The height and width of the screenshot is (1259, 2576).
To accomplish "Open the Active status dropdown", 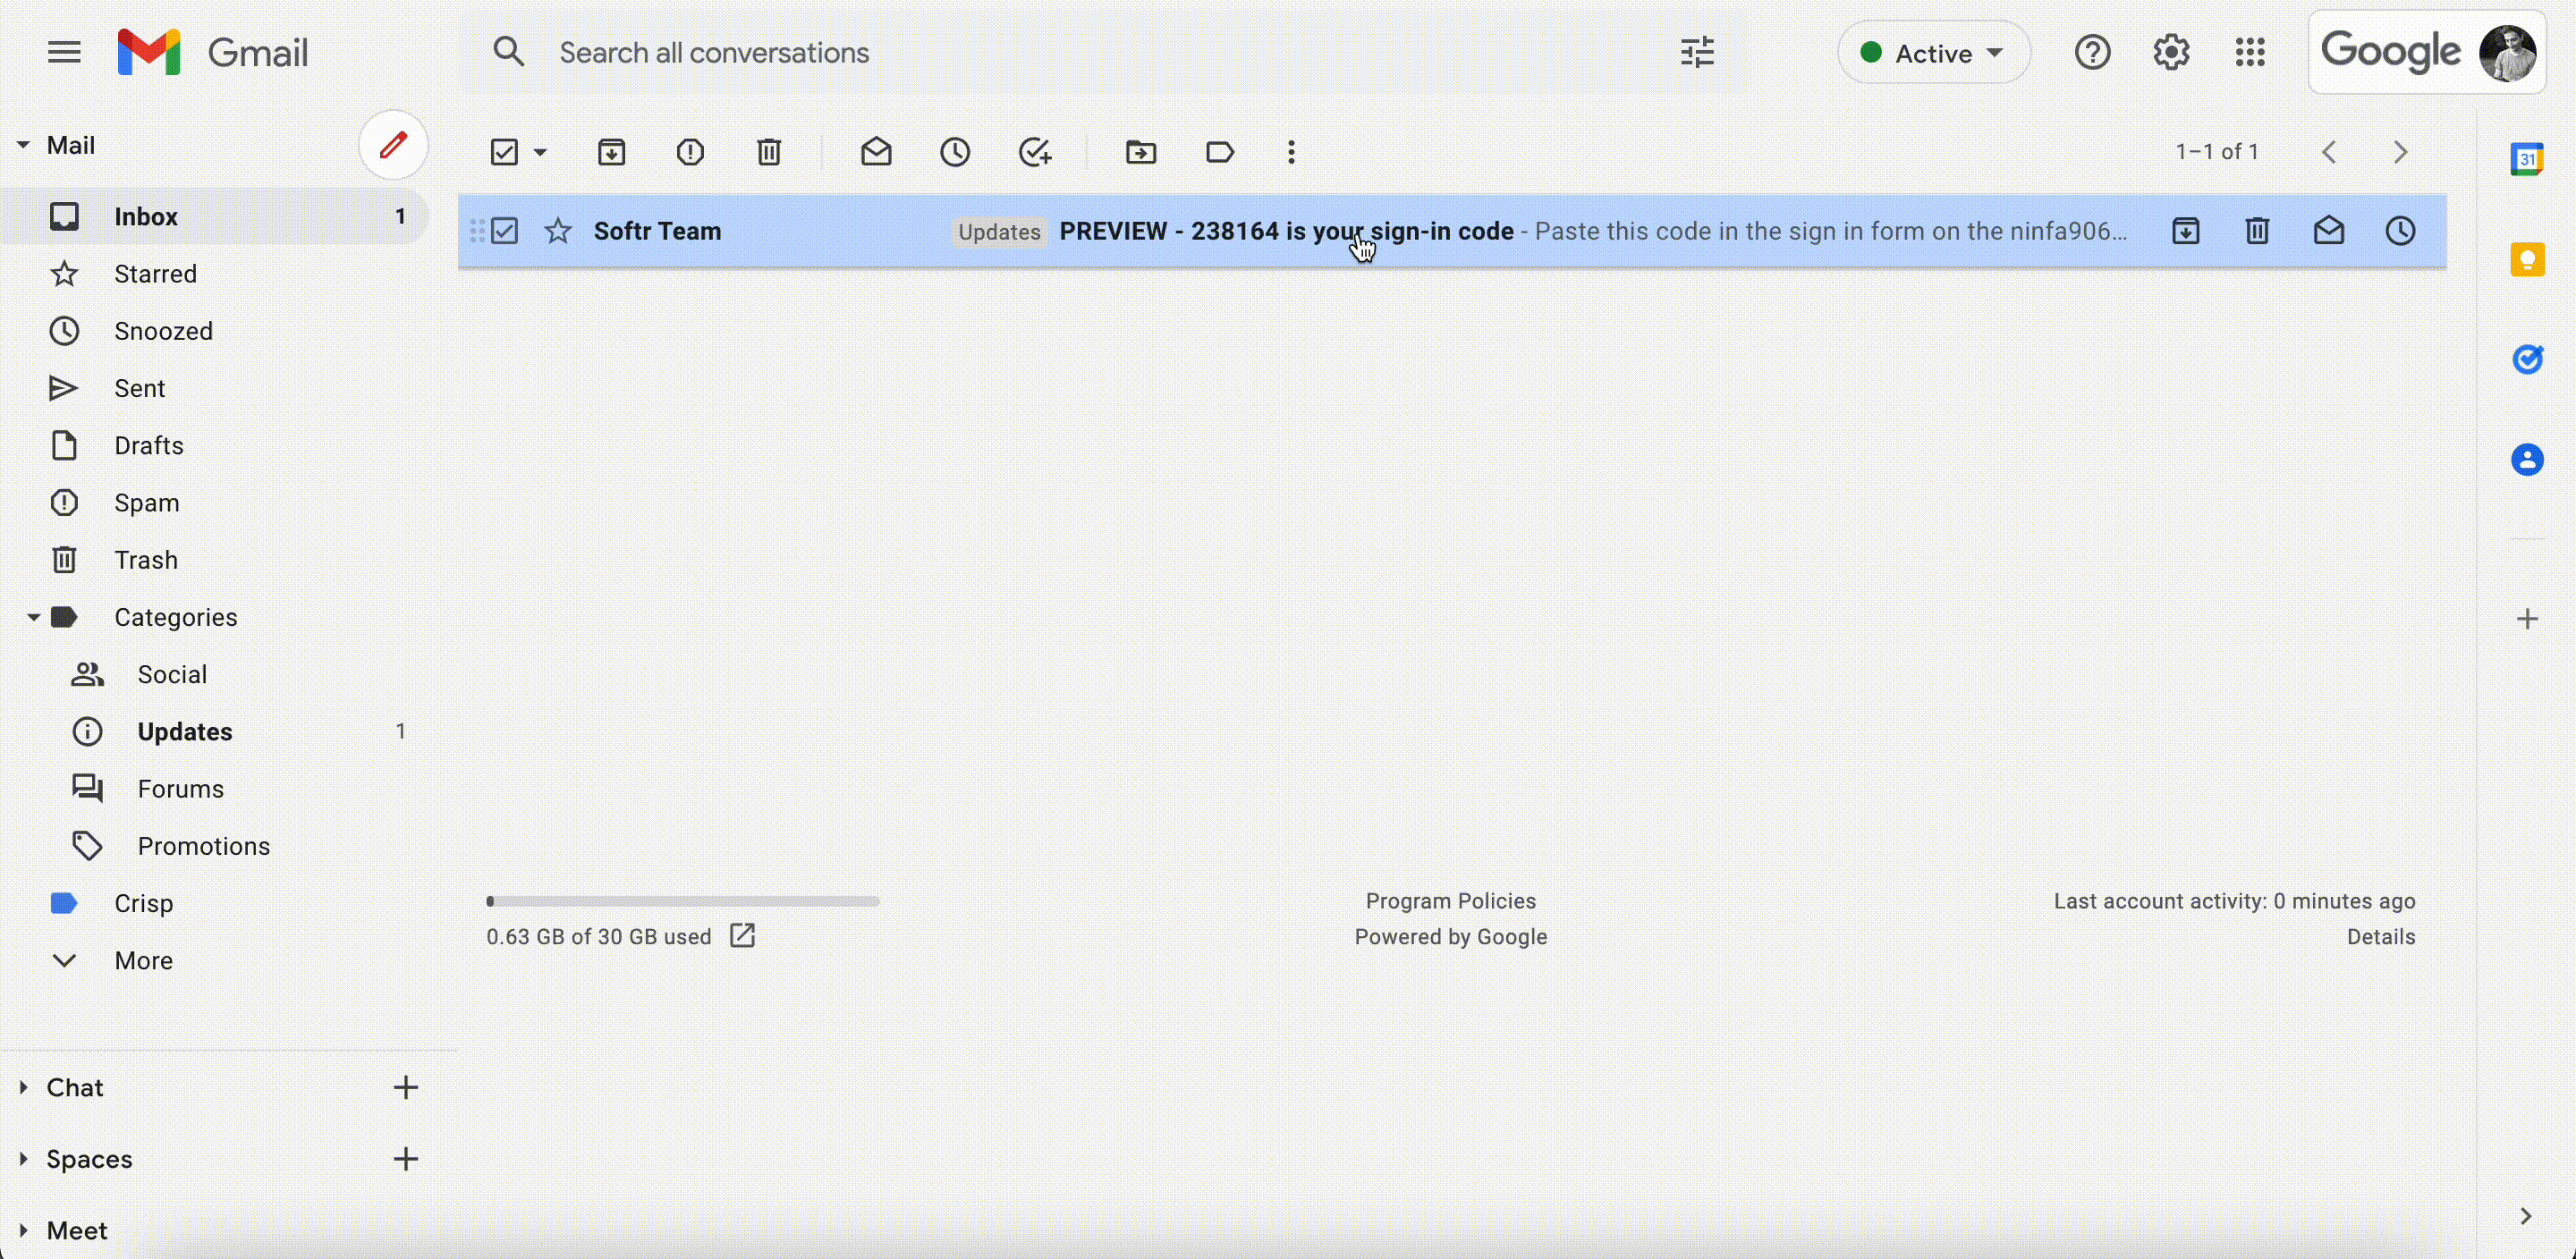I will [1933, 52].
